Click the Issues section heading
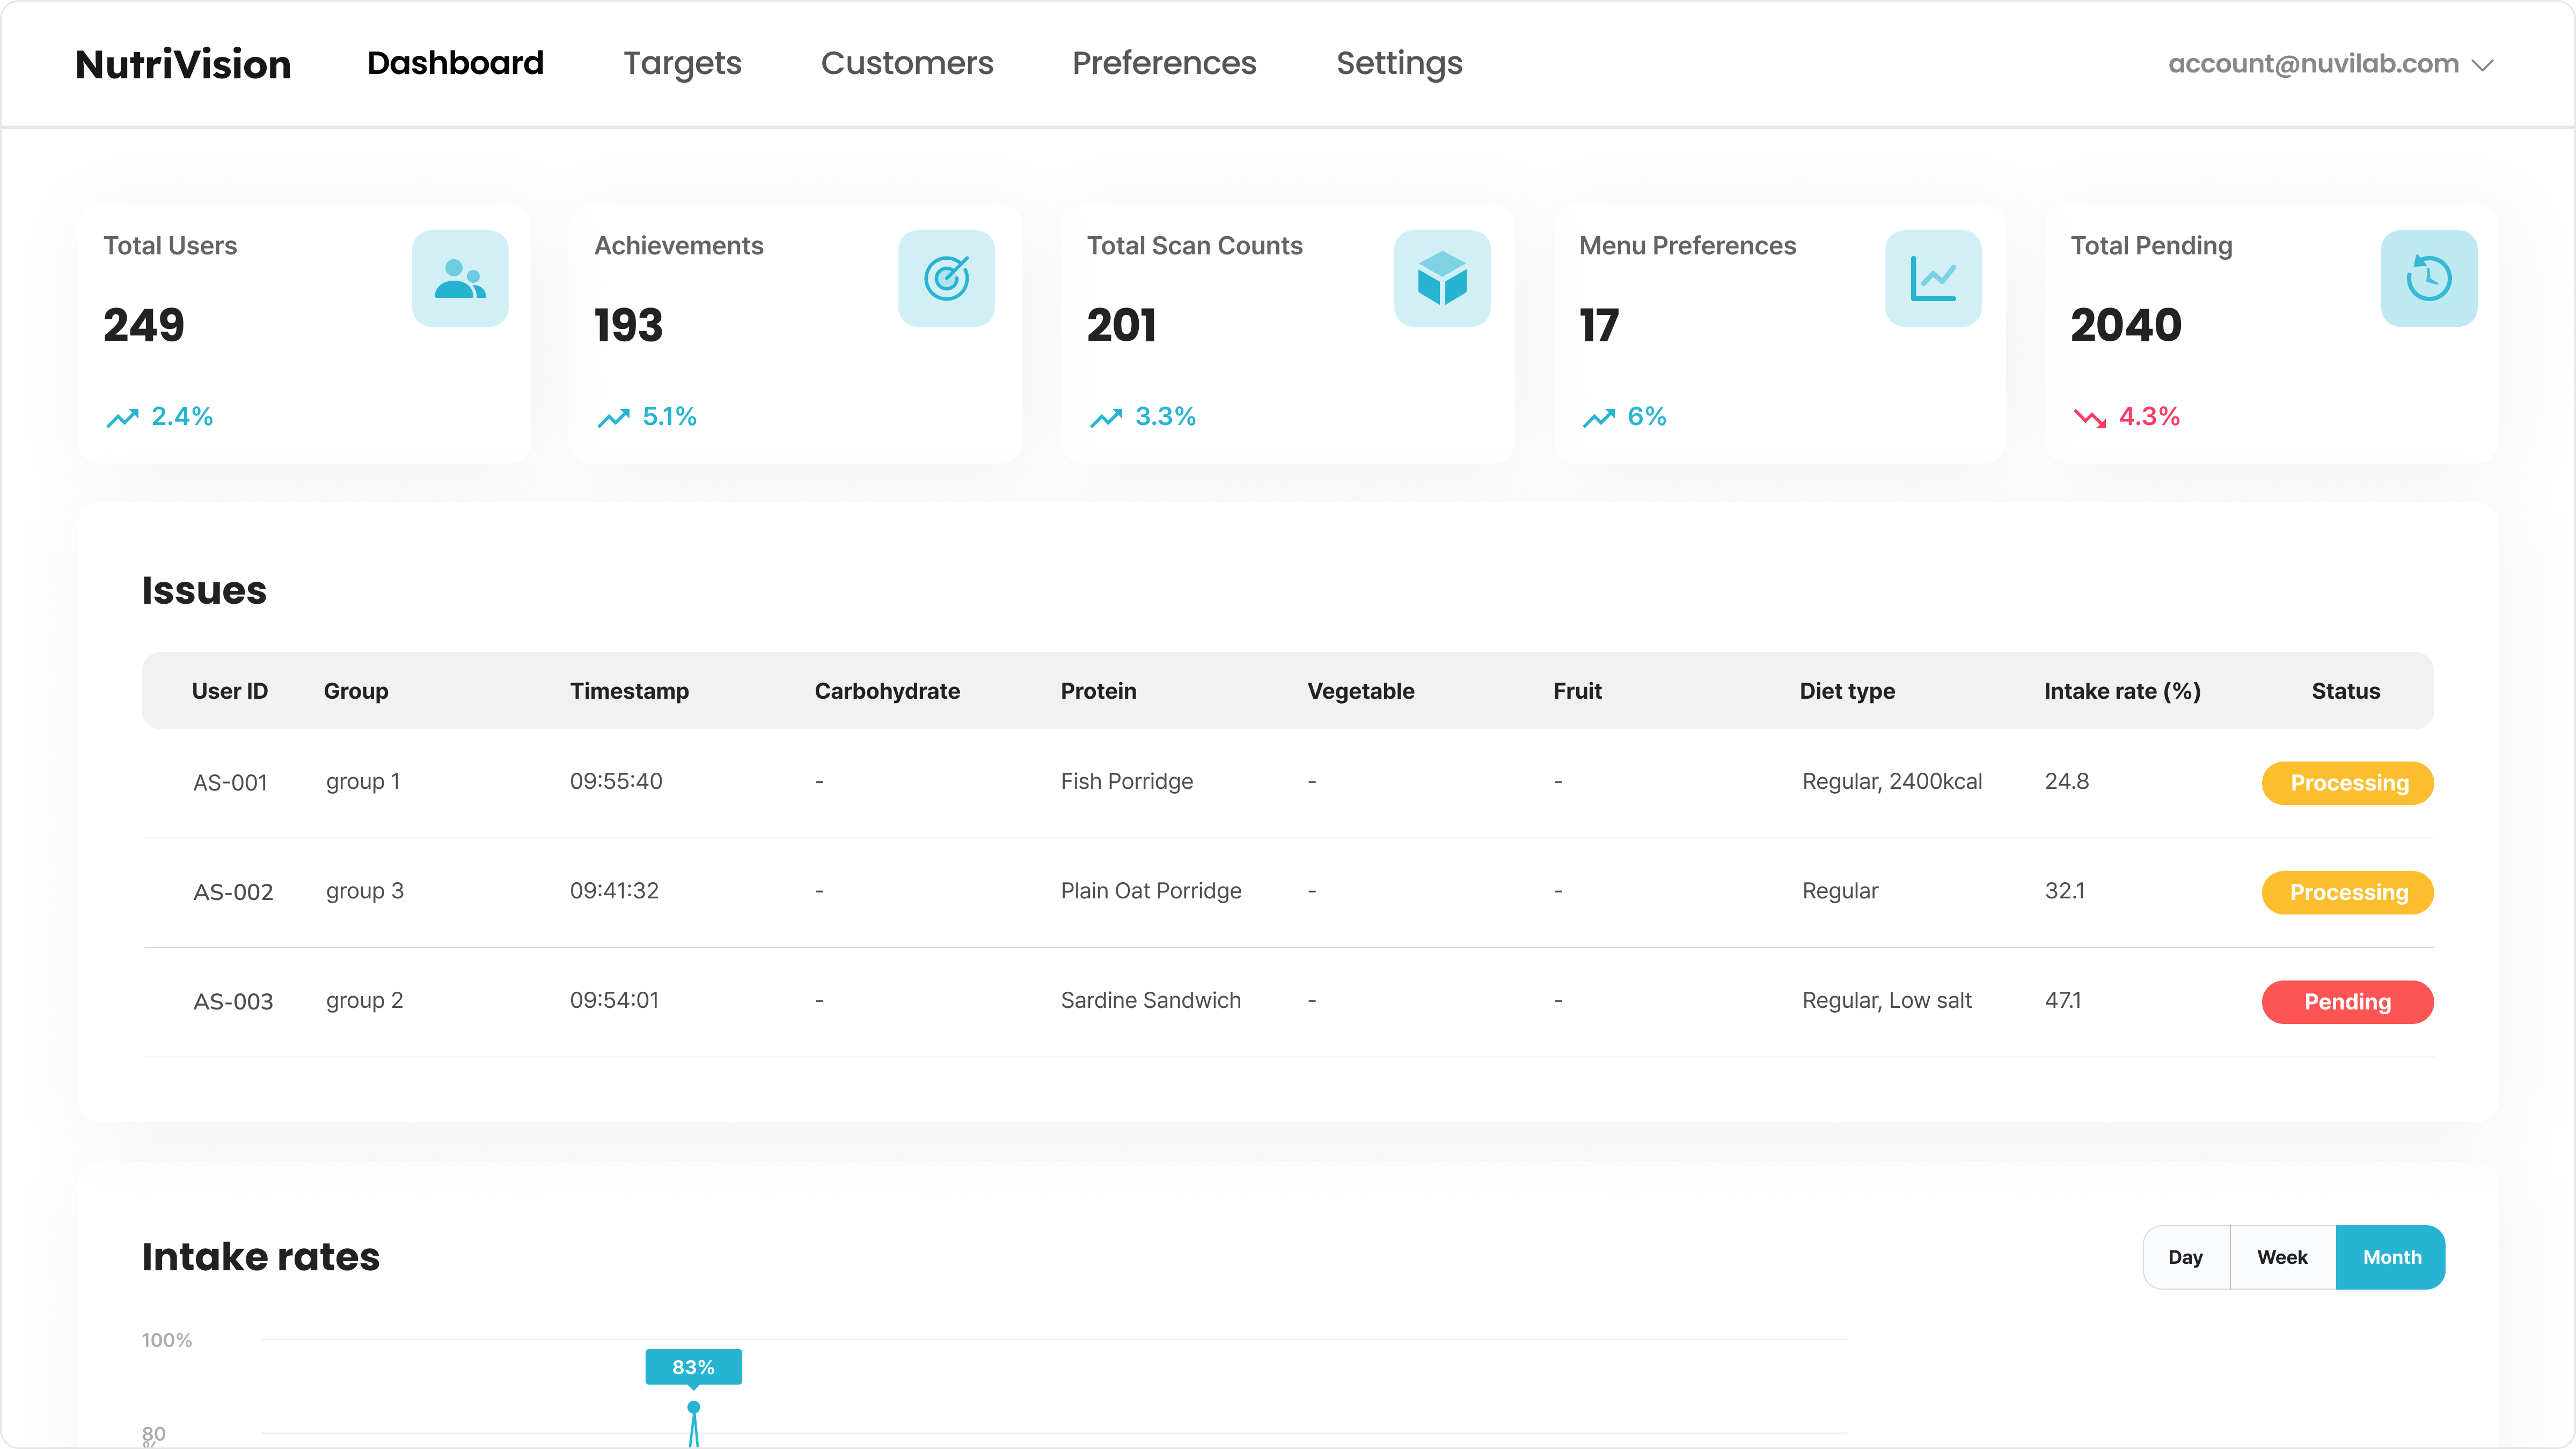Image resolution: width=2576 pixels, height=1449 pixels. pos(204,590)
